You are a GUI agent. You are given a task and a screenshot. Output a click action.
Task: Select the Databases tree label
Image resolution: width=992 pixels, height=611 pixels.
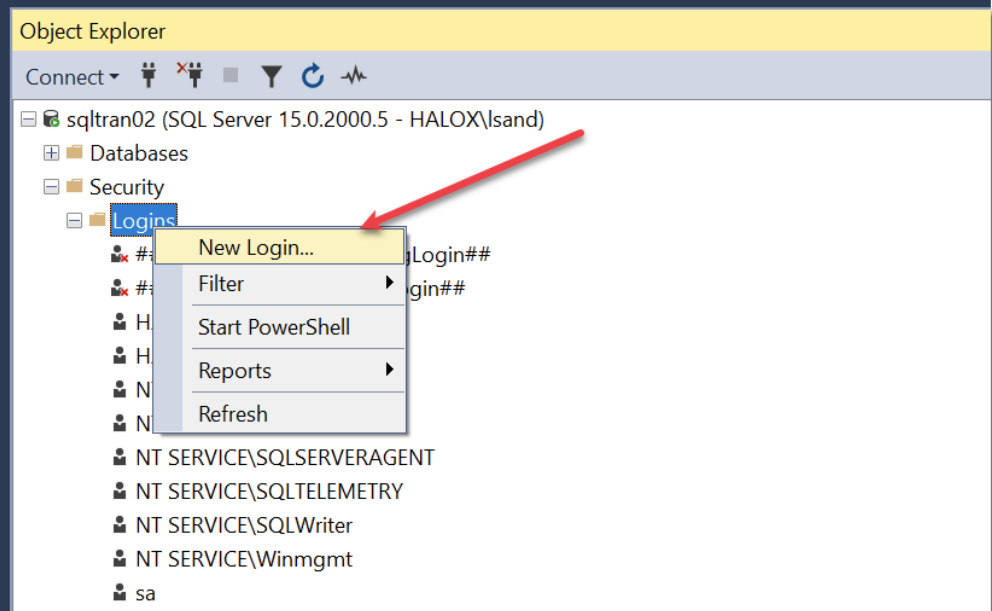click(x=139, y=153)
